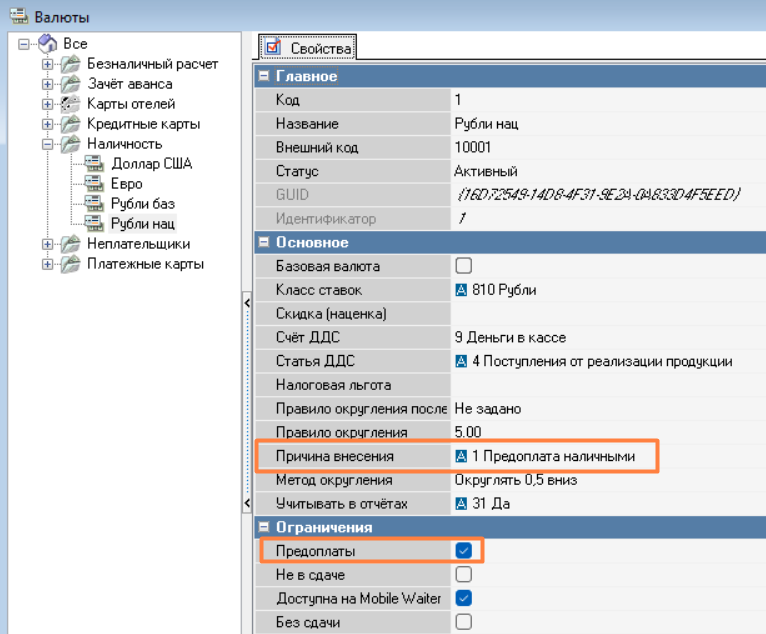Select the Доллар США currency icon
The height and width of the screenshot is (634, 766).
point(95,164)
